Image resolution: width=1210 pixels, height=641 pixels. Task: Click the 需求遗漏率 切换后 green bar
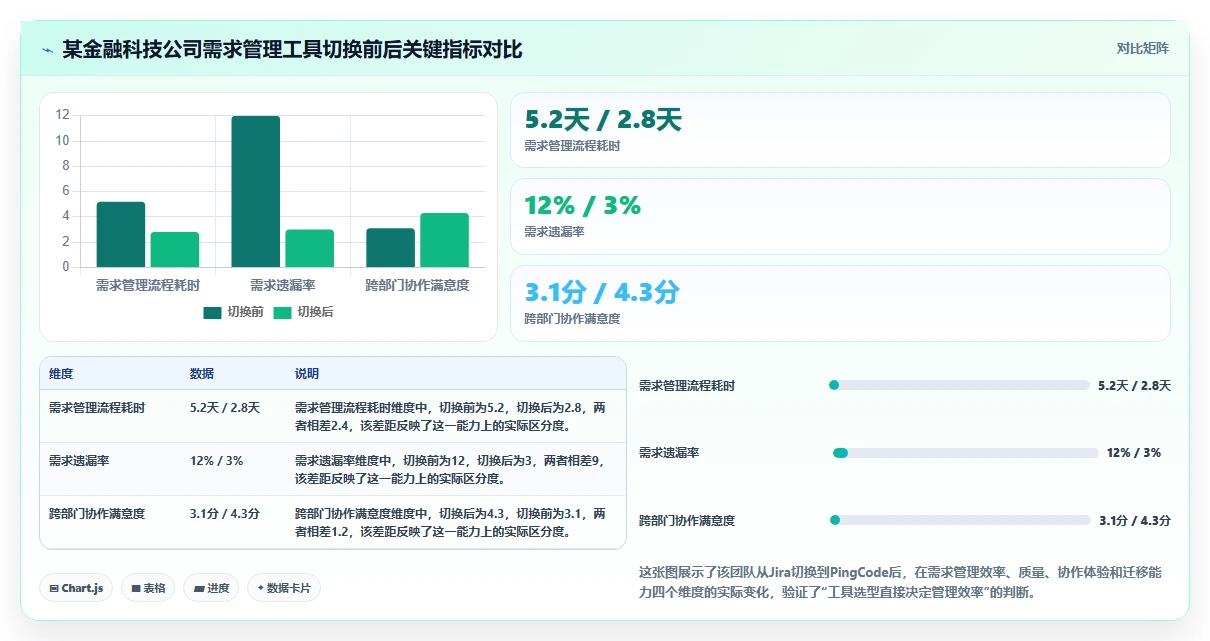tap(310, 248)
